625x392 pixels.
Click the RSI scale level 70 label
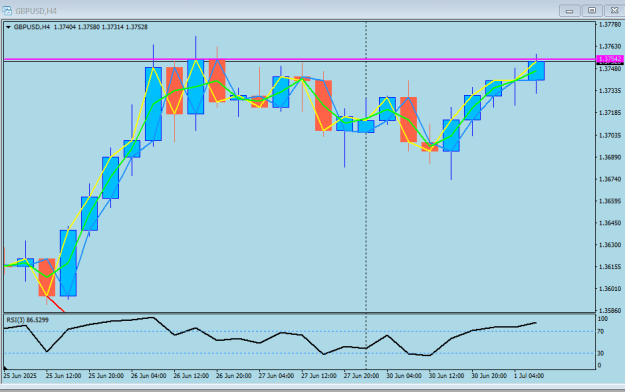point(601,331)
